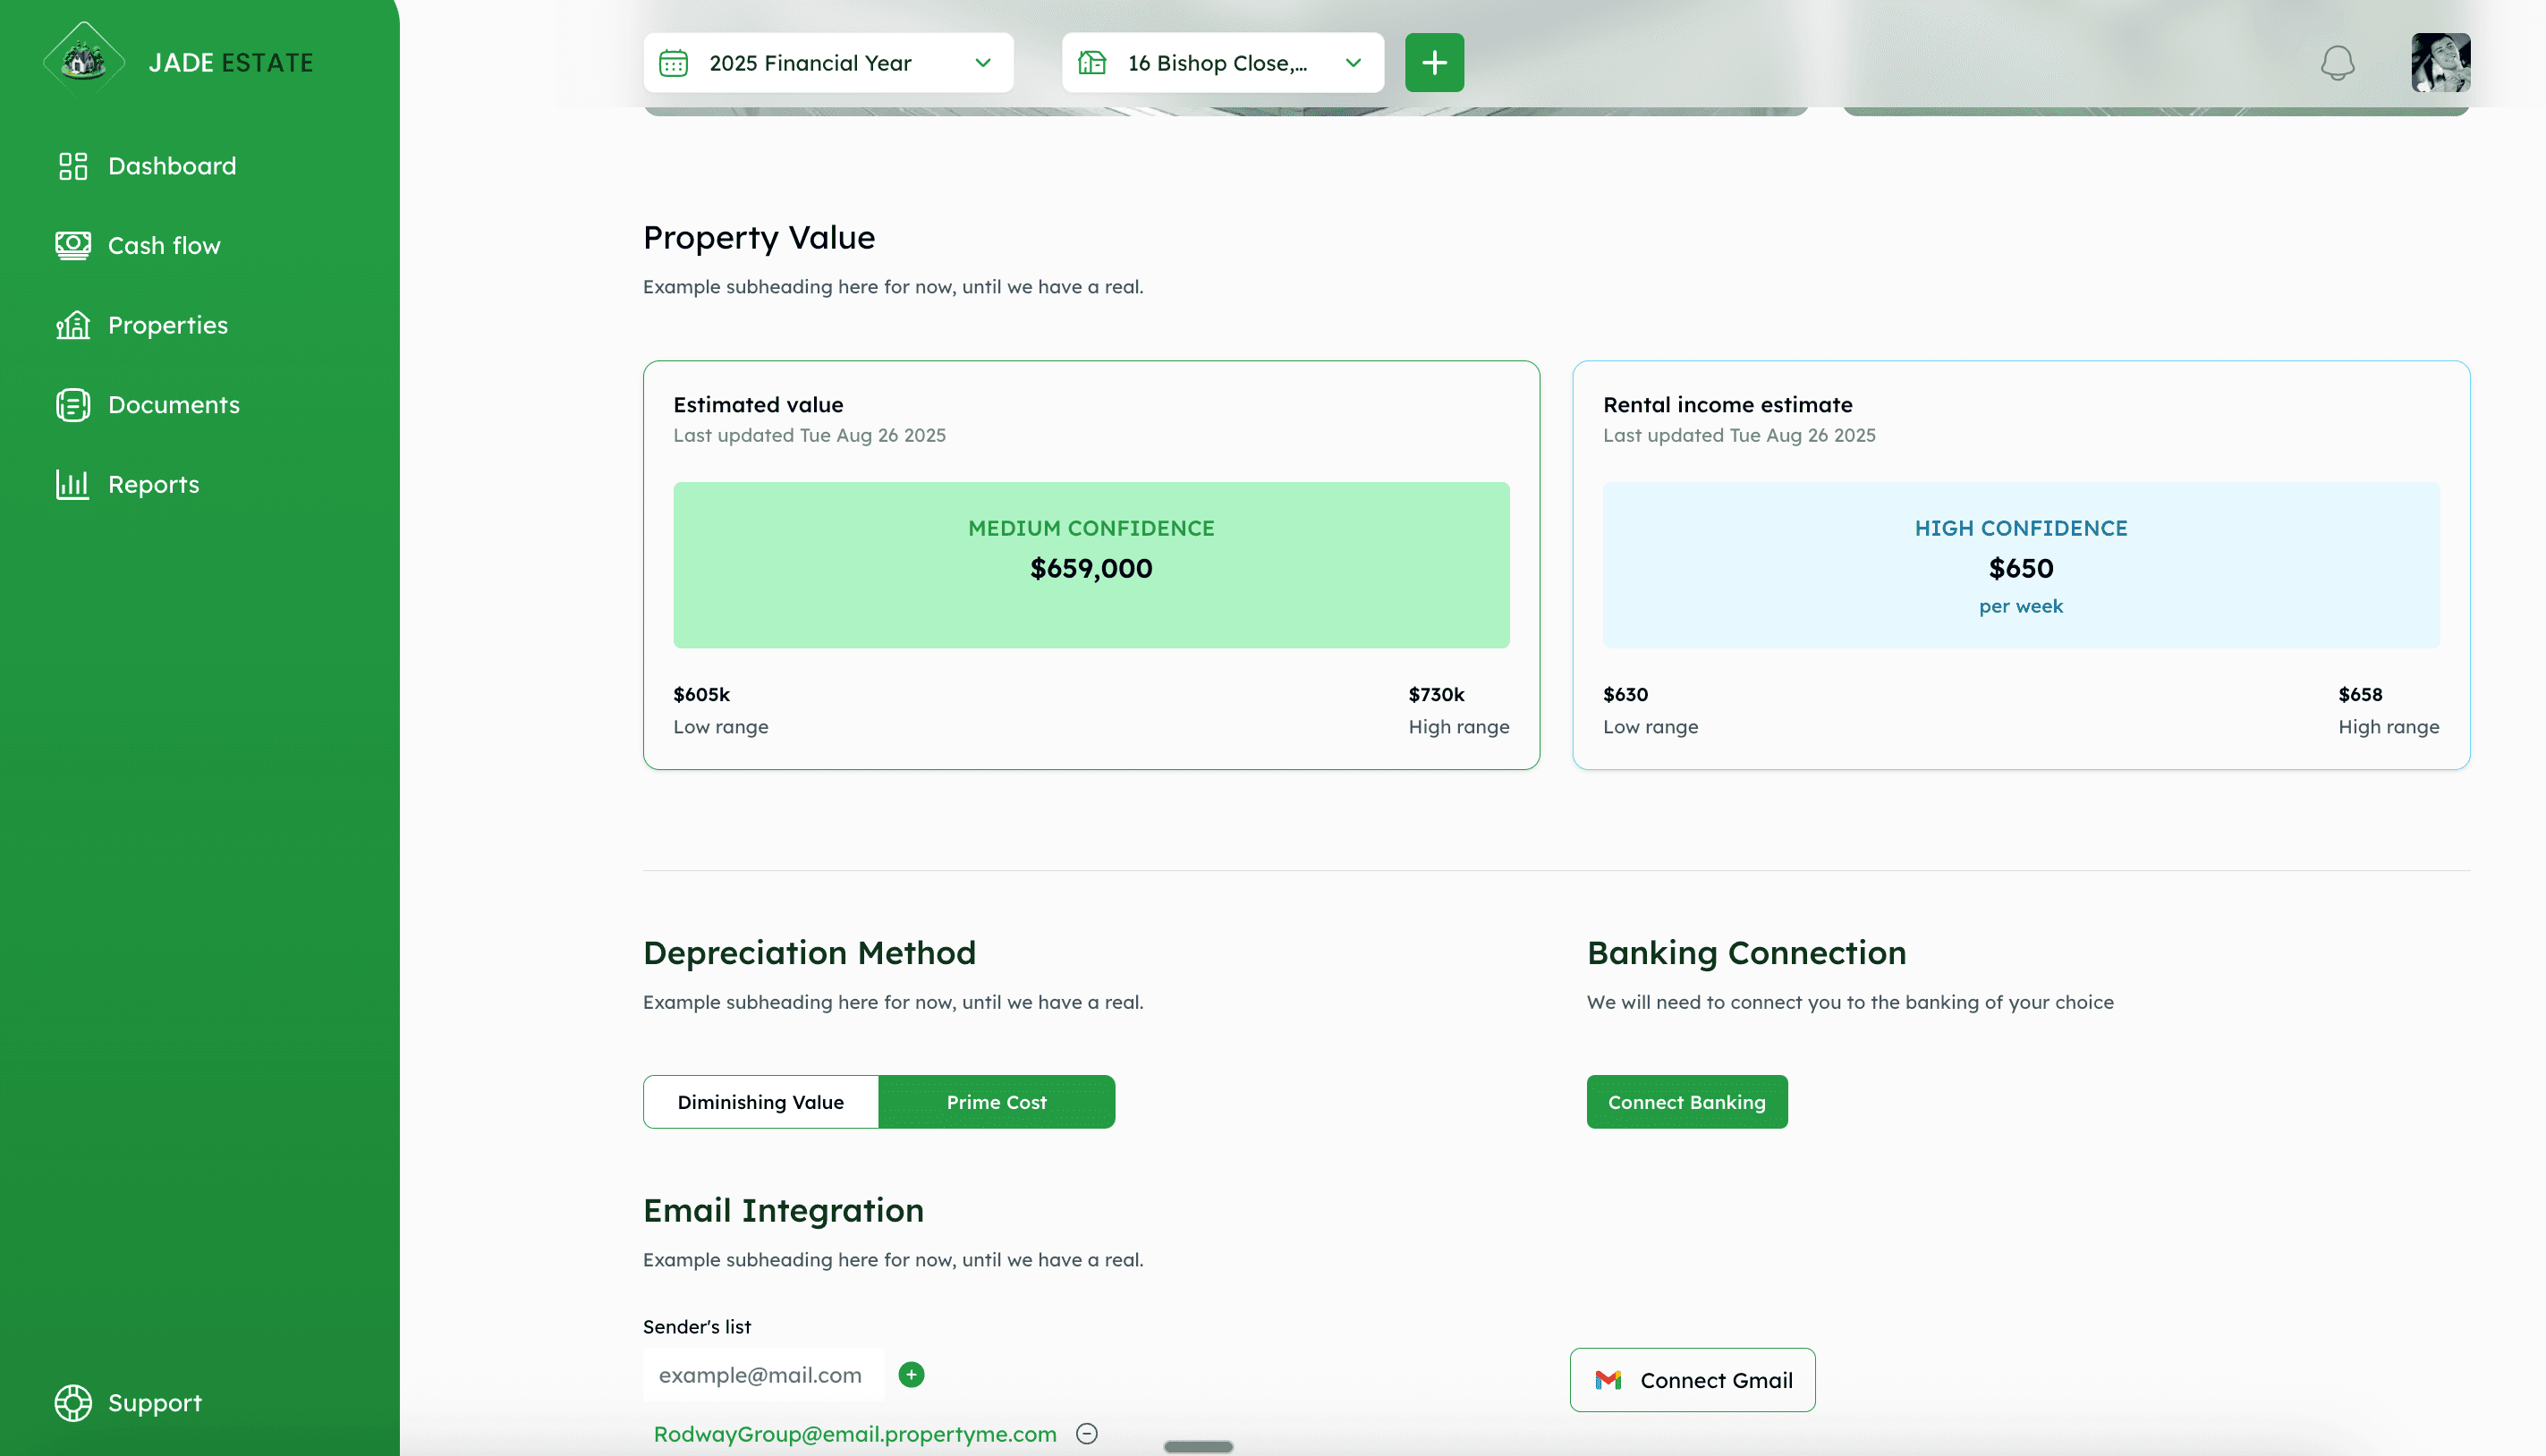The image size is (2546, 1456).
Task: Click the Support lifebuoy icon
Action: click(x=73, y=1403)
